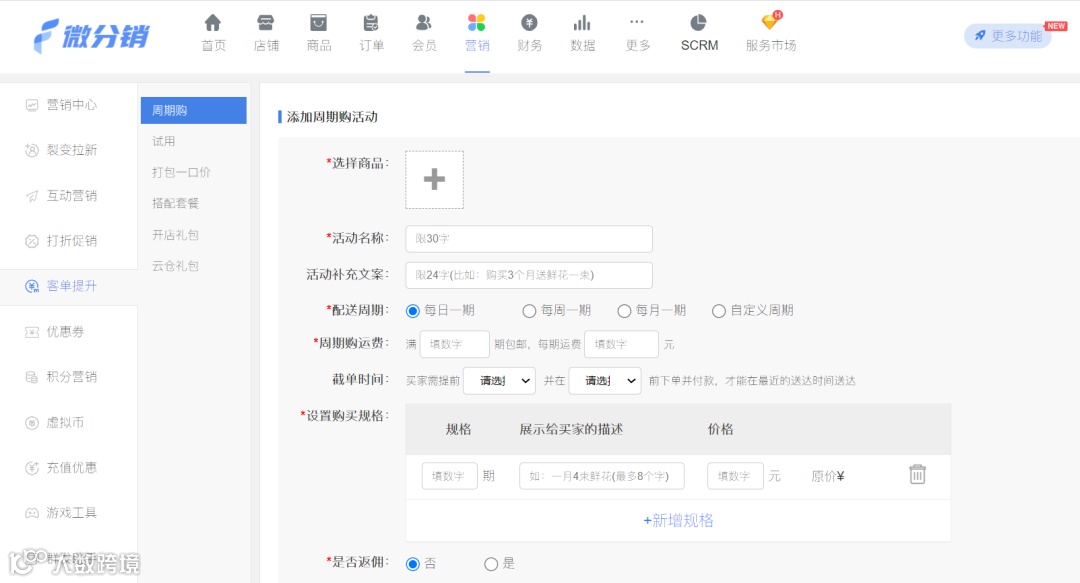Click the 微分销 logo
This screenshot has width=1080, height=583.
pos(91,35)
